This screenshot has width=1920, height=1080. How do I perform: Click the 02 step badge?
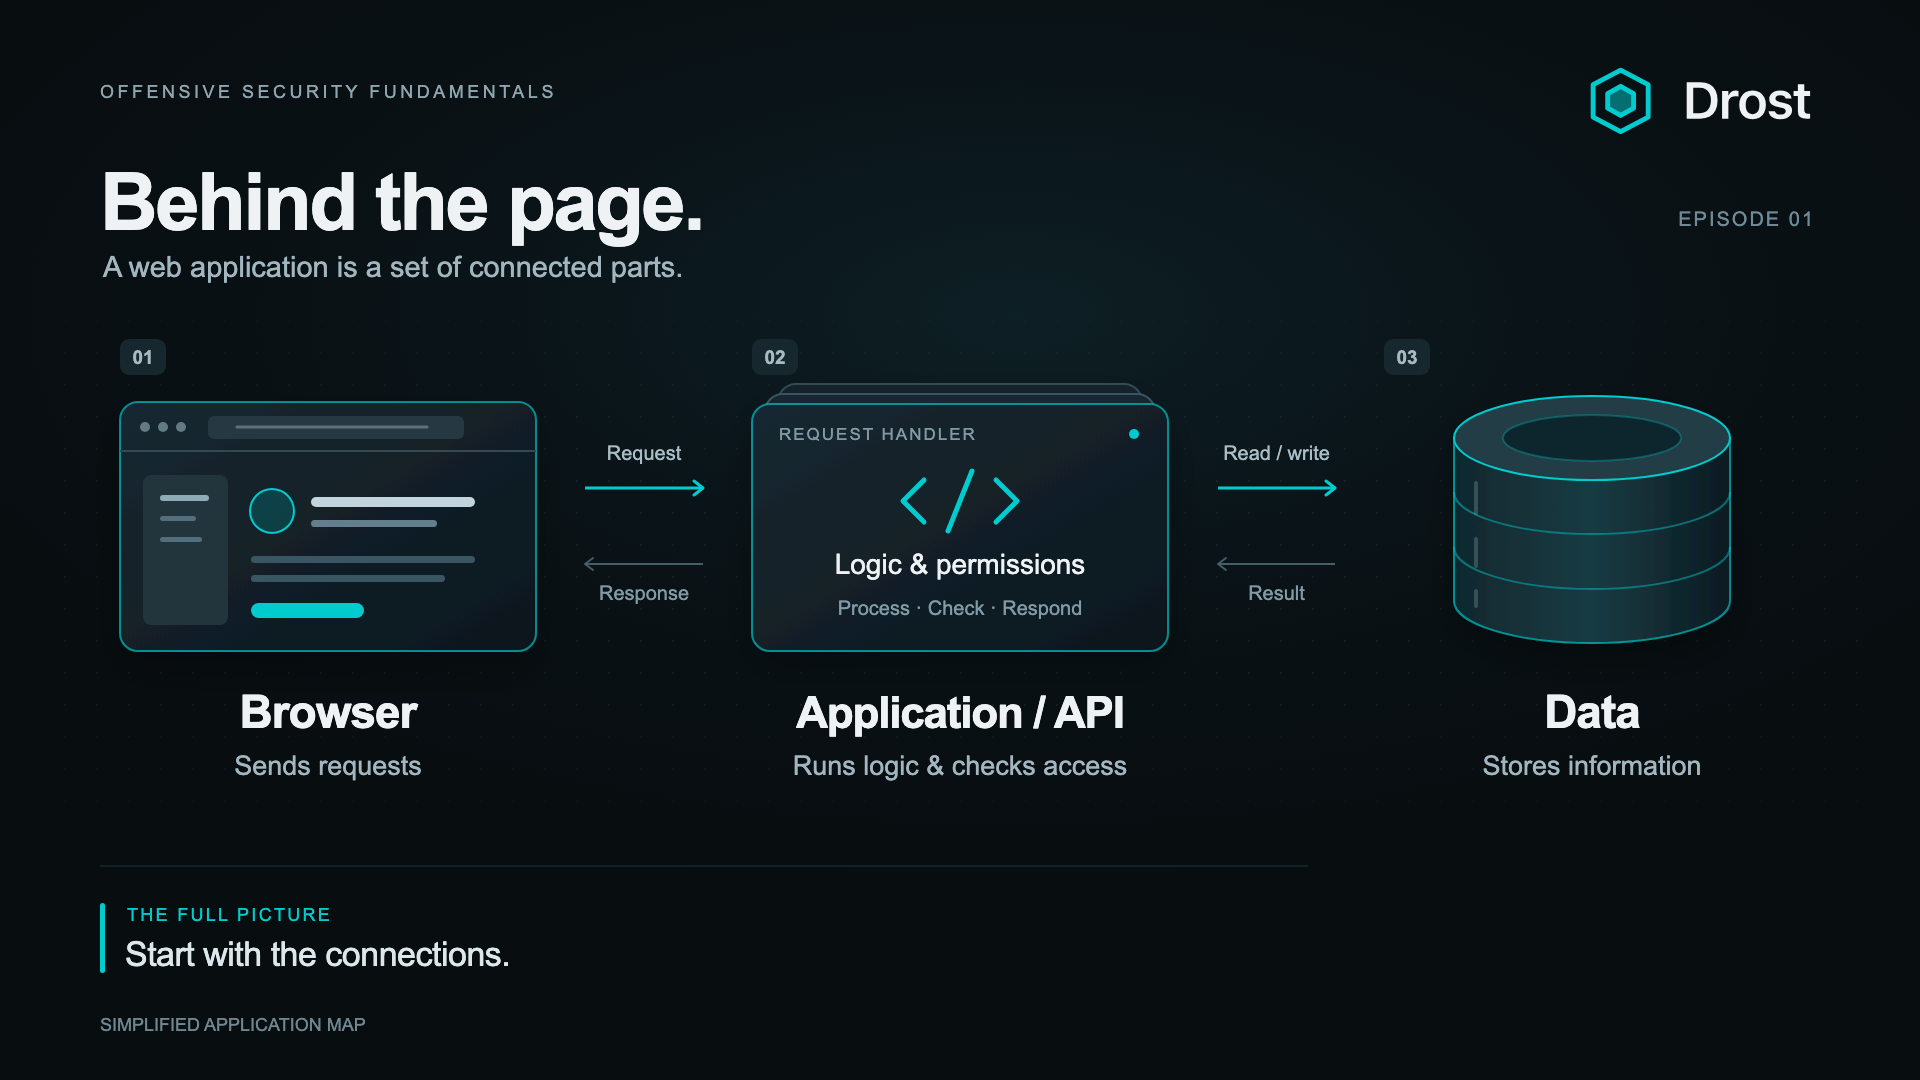(775, 357)
